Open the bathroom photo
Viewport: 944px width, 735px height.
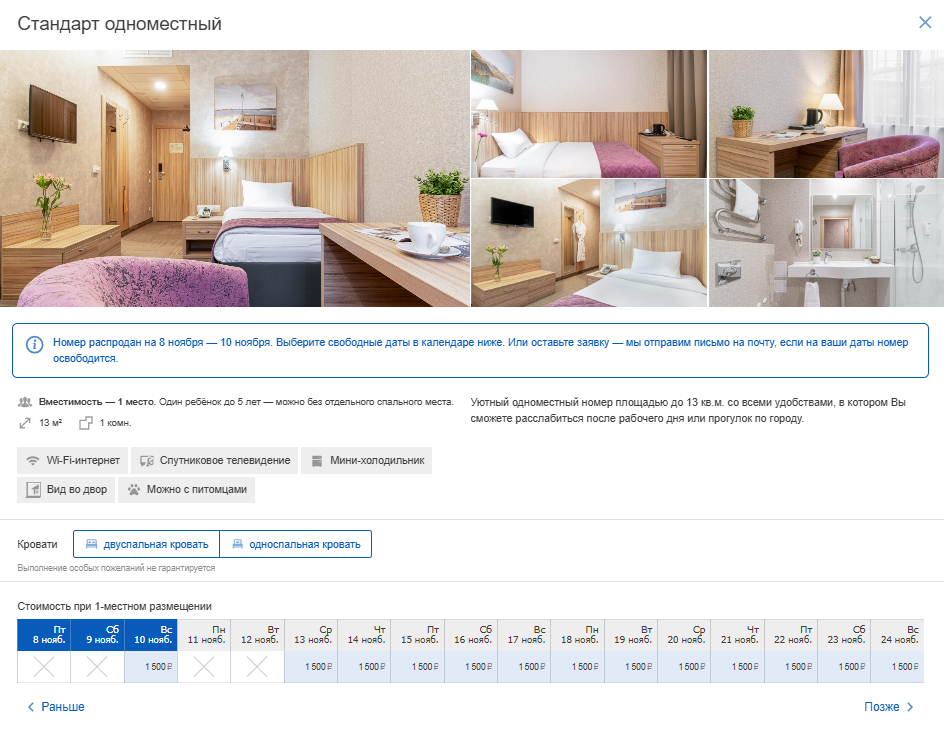[x=827, y=243]
